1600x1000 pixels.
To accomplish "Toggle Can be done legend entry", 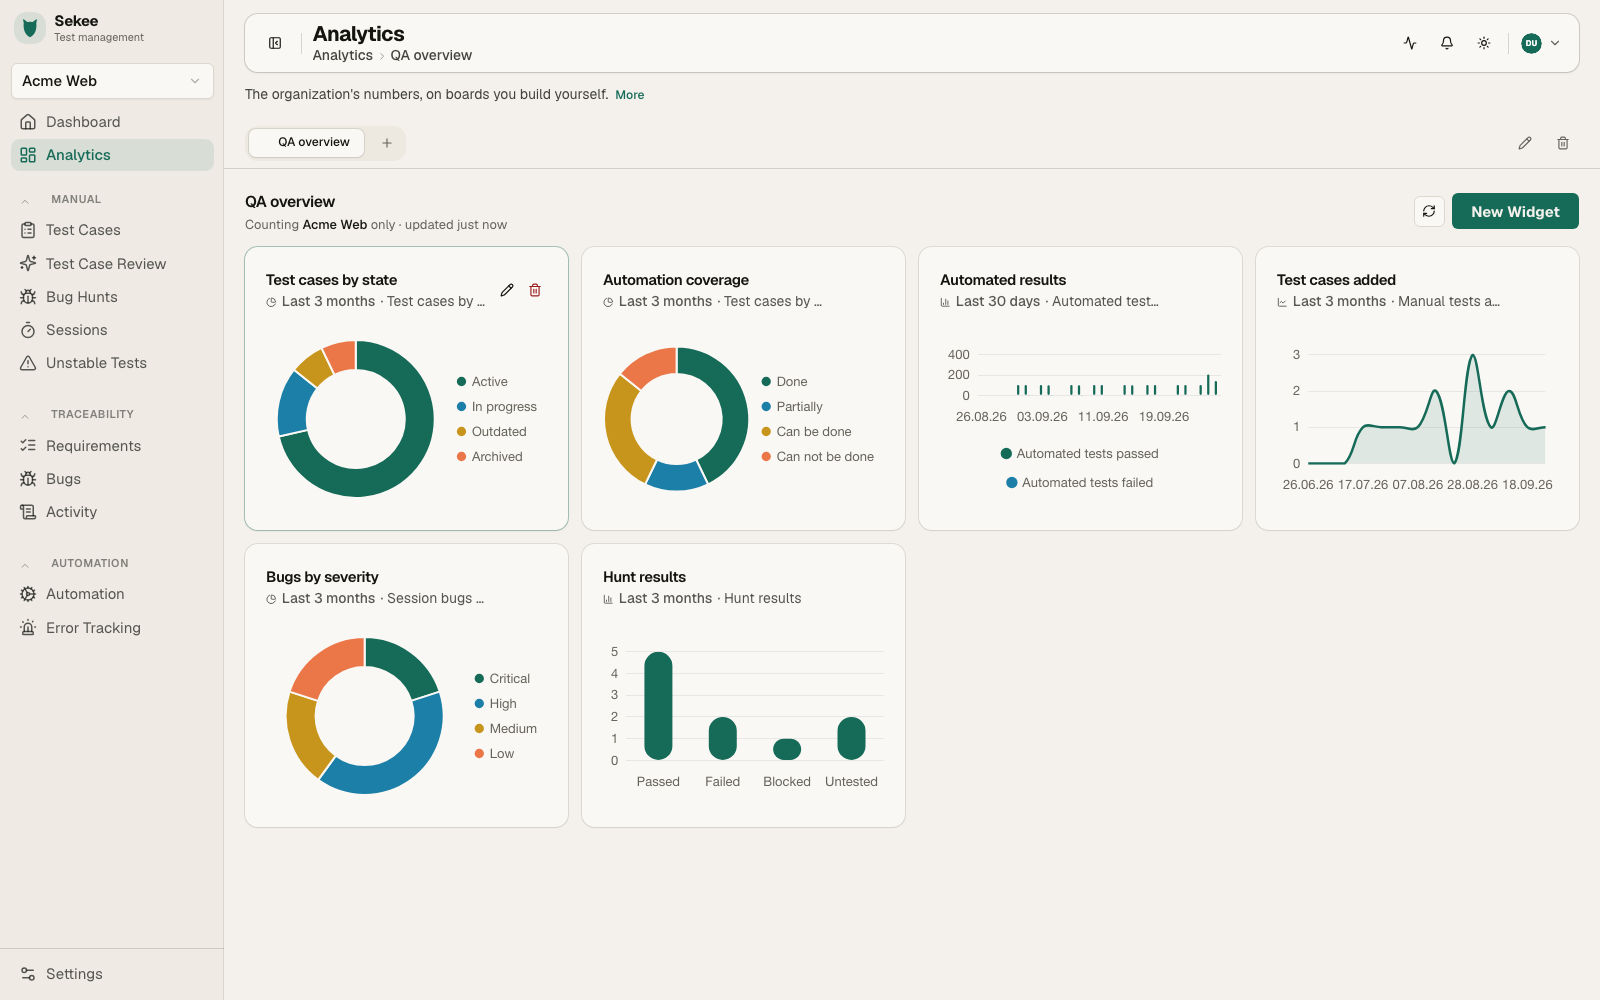I will coord(807,432).
